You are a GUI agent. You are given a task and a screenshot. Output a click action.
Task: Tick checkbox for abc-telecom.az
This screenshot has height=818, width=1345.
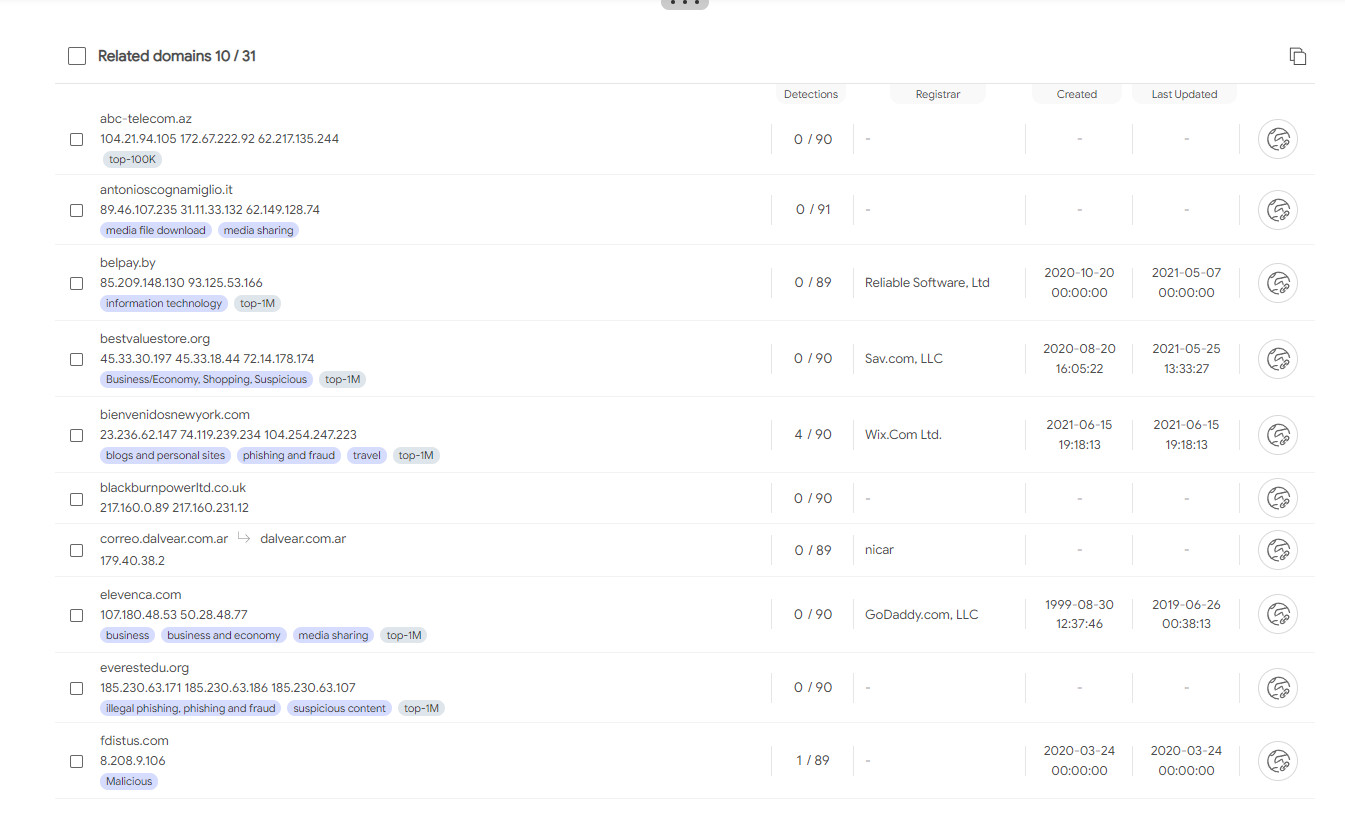point(76,139)
